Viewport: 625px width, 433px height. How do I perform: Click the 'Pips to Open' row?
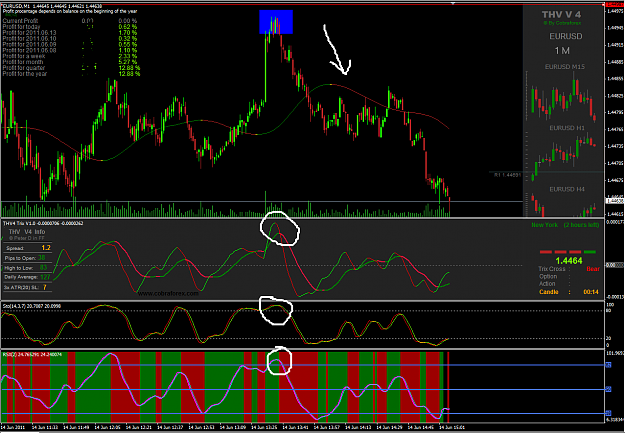point(27,258)
